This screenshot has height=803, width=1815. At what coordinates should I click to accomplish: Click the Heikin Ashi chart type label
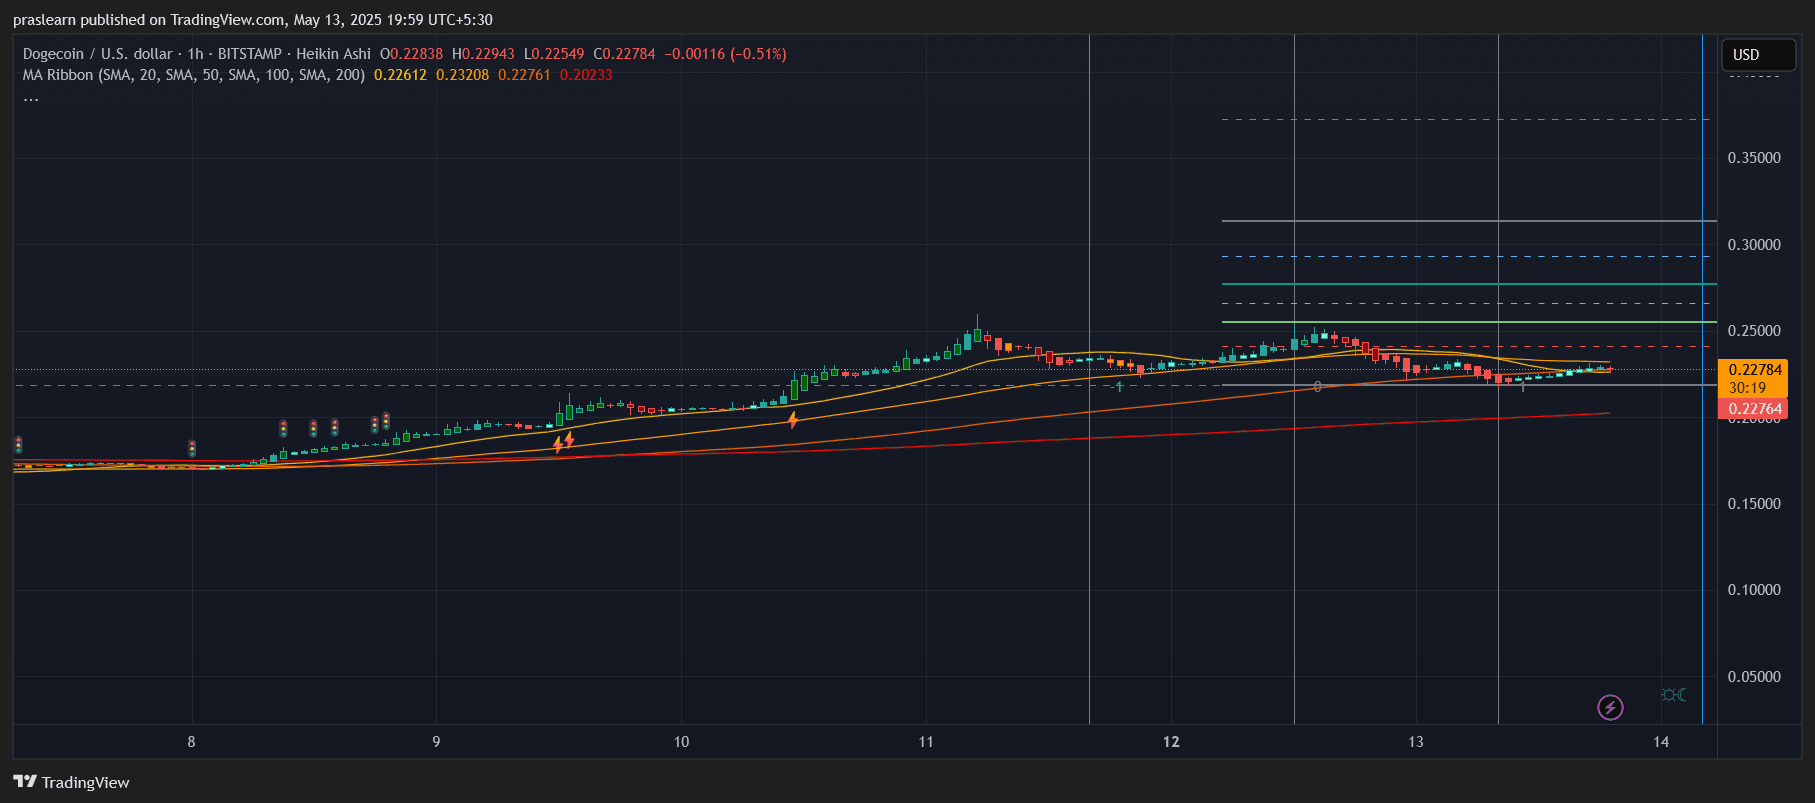tap(333, 54)
